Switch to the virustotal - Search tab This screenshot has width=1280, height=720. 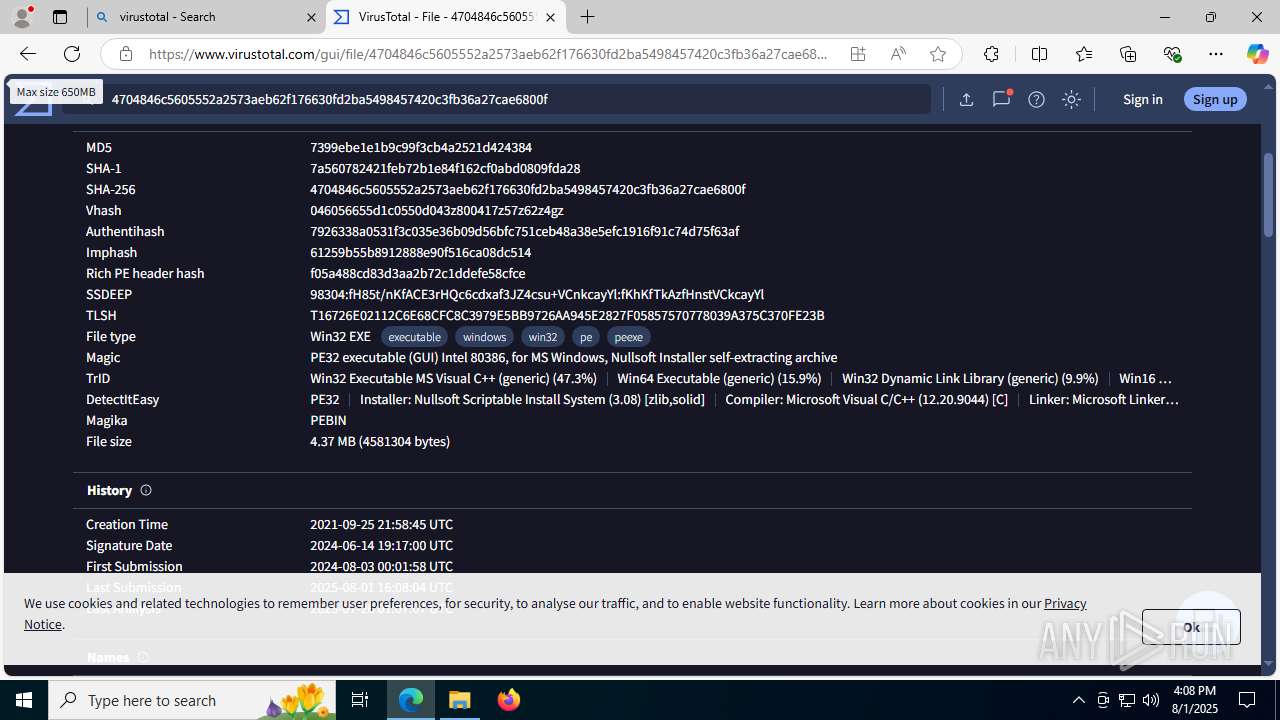[206, 17]
